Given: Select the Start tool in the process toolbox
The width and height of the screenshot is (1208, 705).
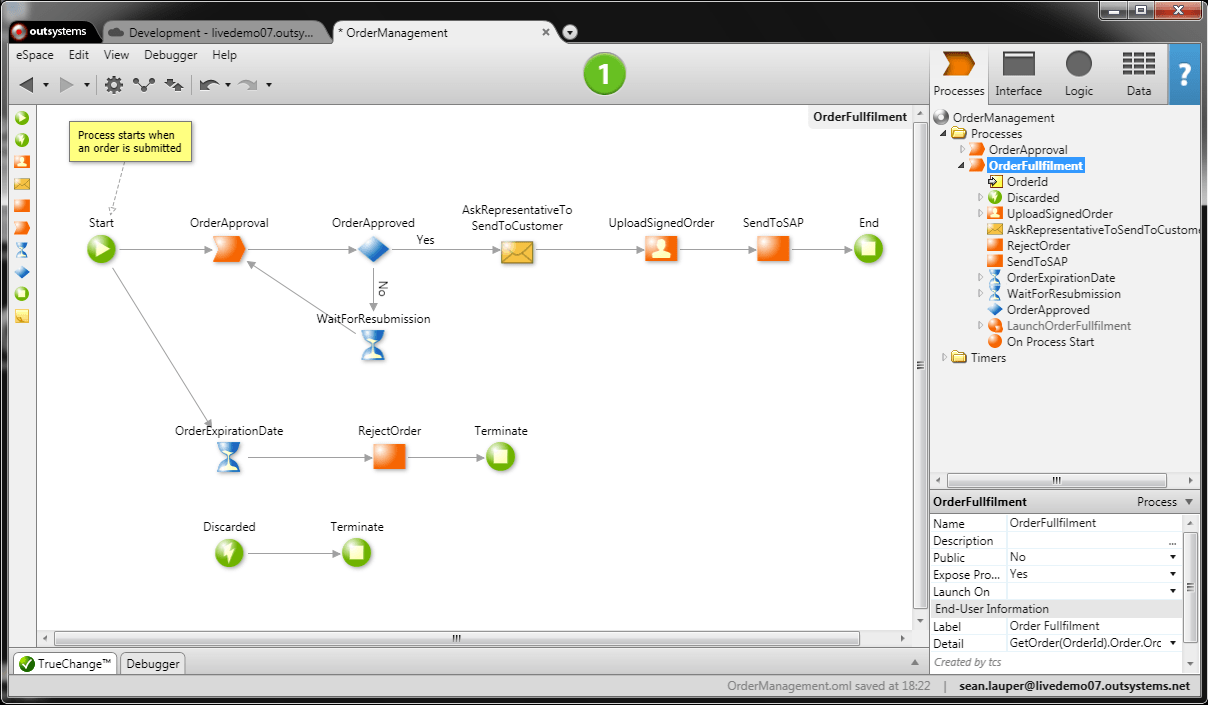Looking at the screenshot, I should [21, 117].
